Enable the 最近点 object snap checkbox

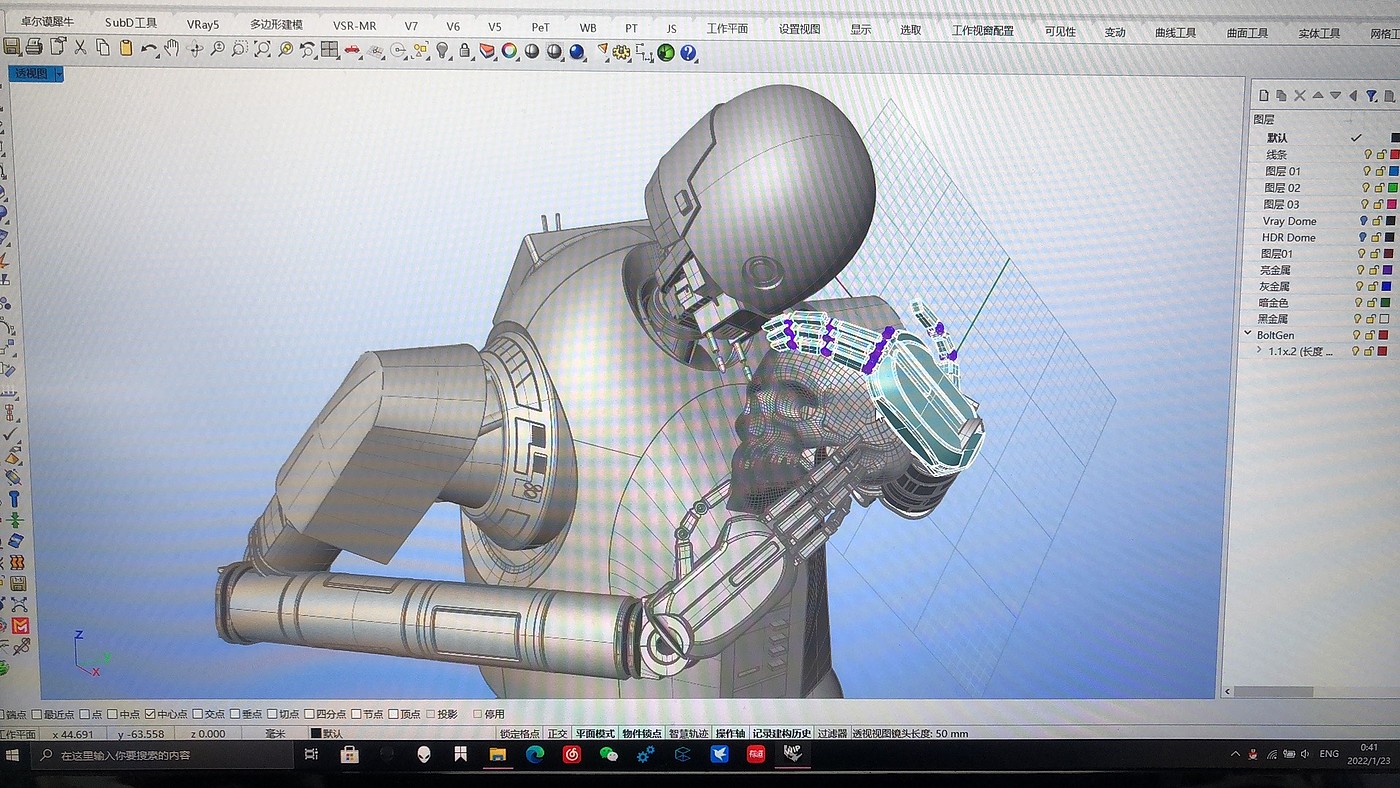click(37, 714)
